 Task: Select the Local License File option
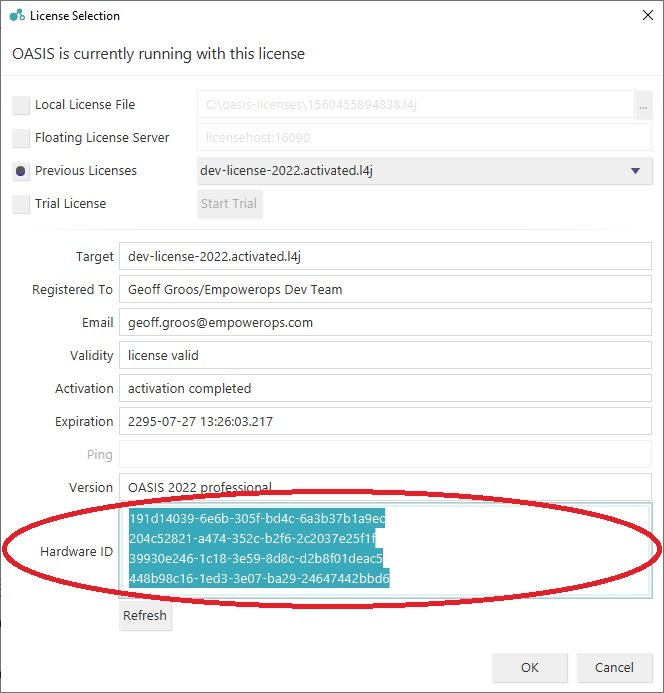[21, 105]
